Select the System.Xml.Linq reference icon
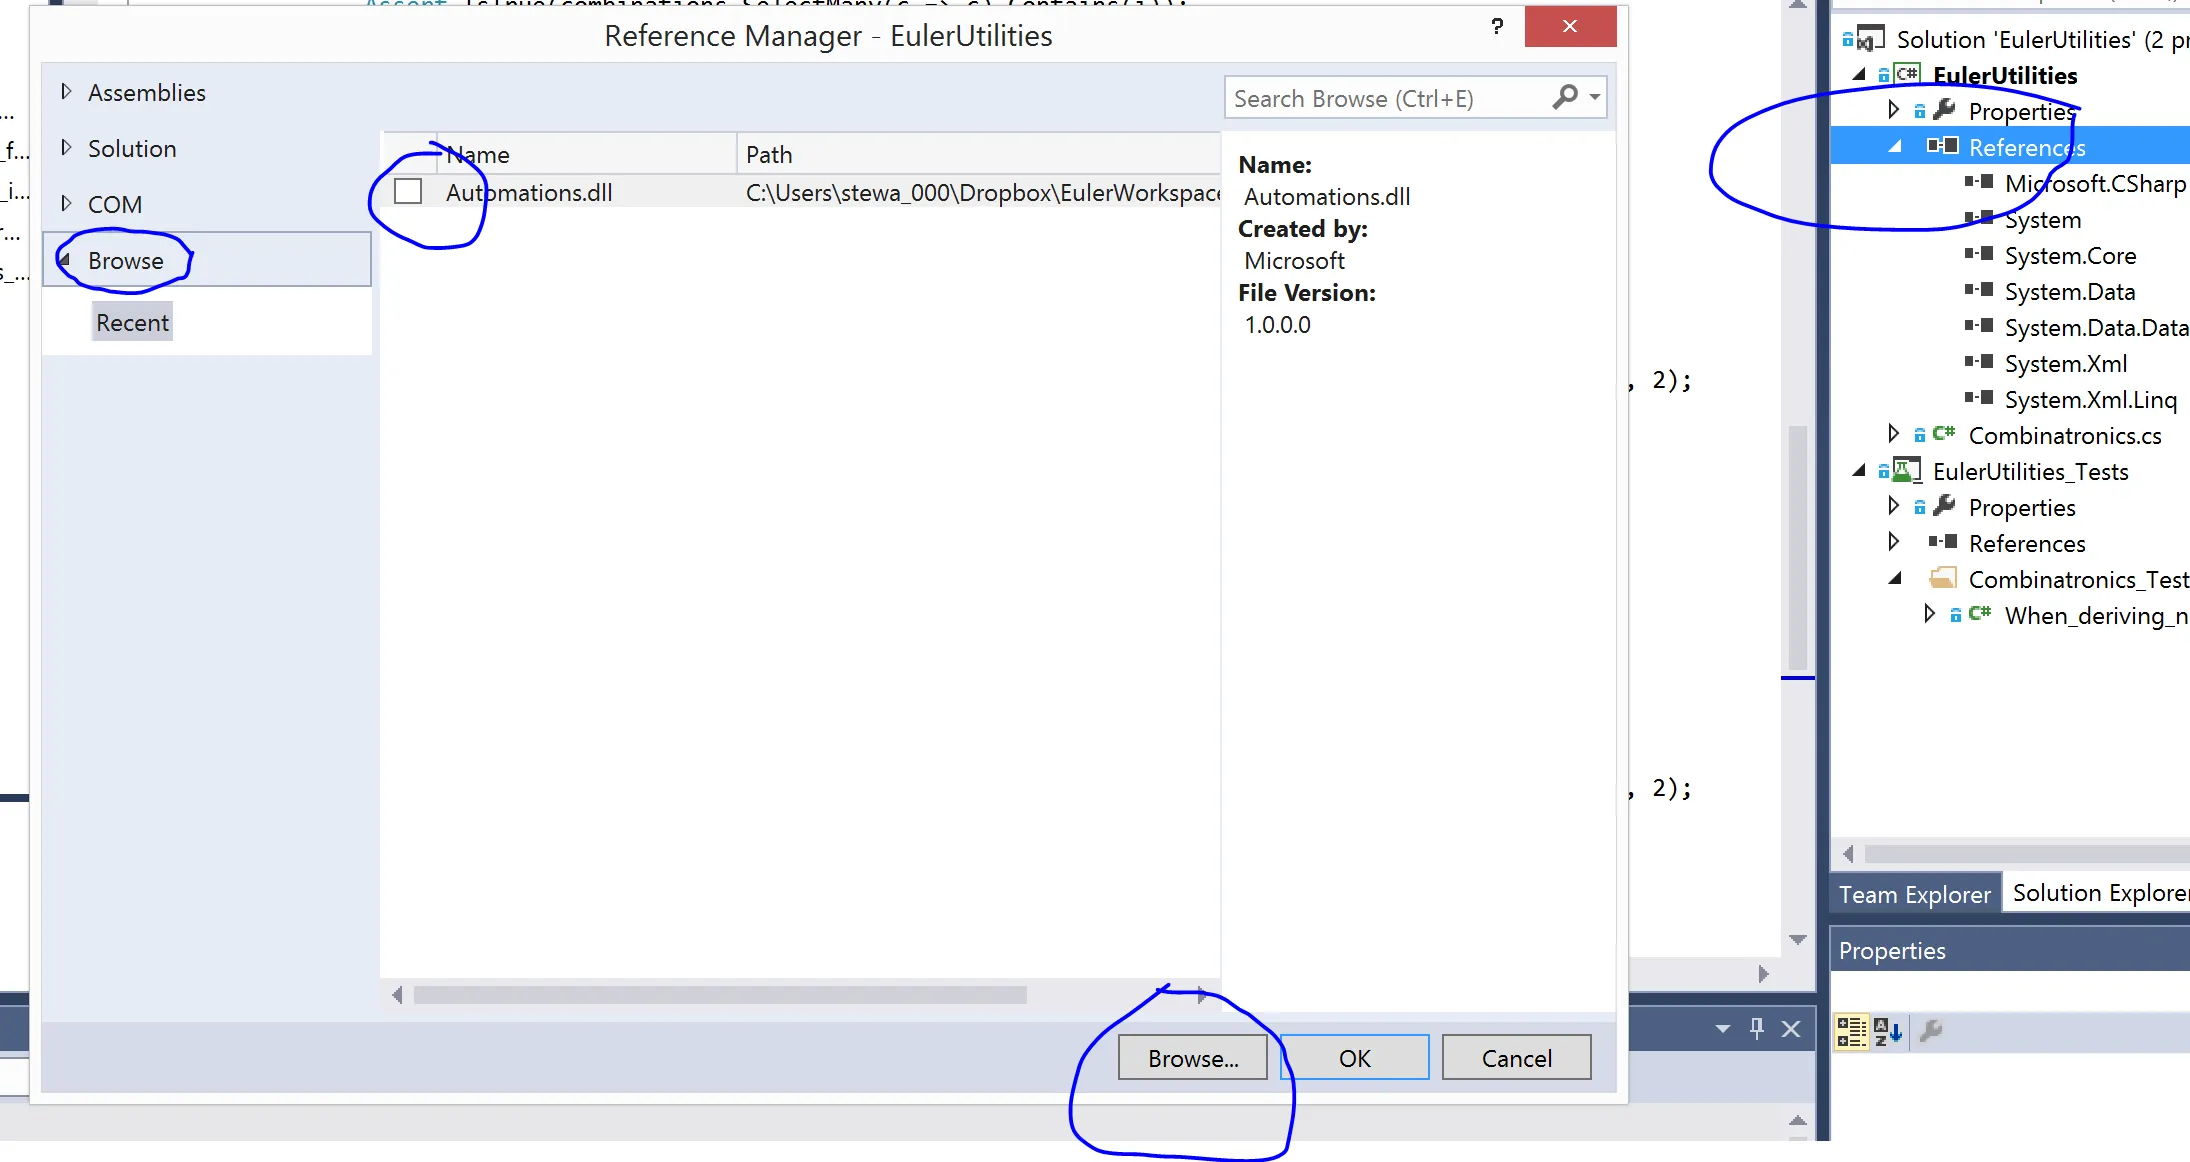 coord(1979,398)
